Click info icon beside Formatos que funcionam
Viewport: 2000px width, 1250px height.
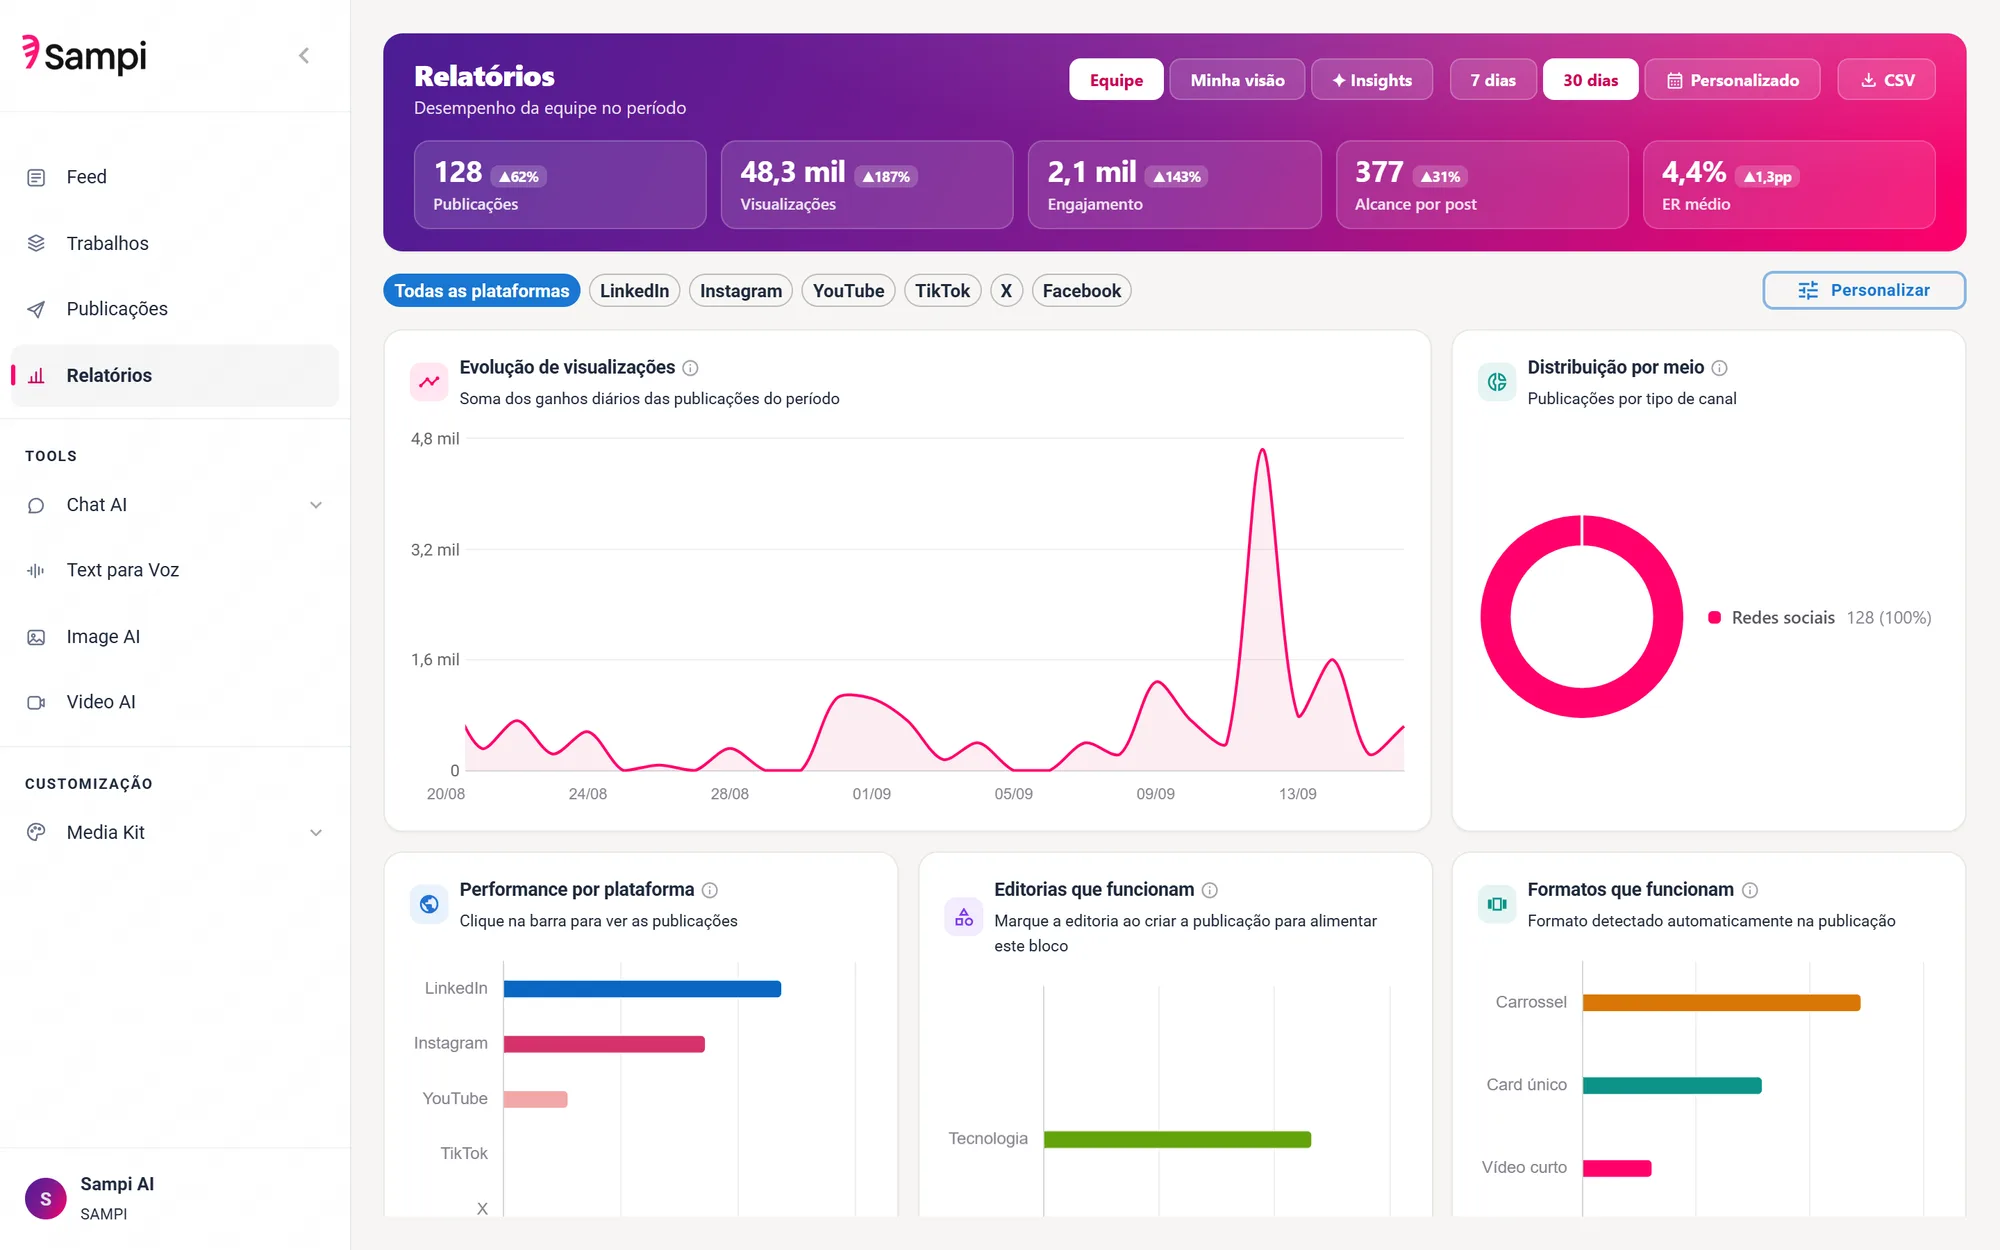[x=1750, y=890]
